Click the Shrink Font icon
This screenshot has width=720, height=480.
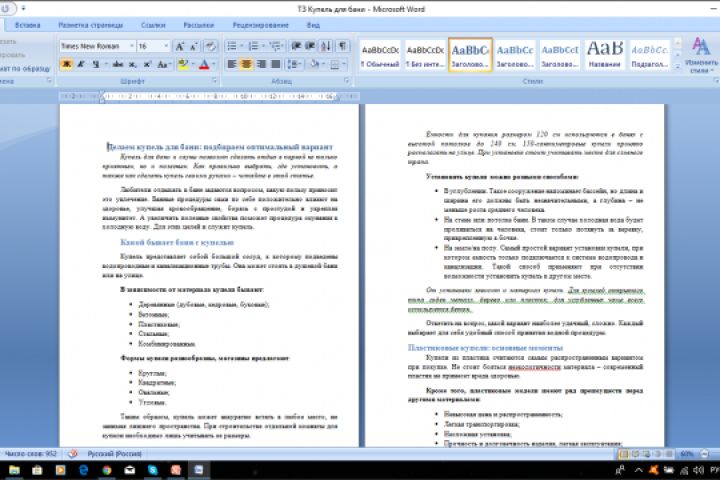pos(194,46)
